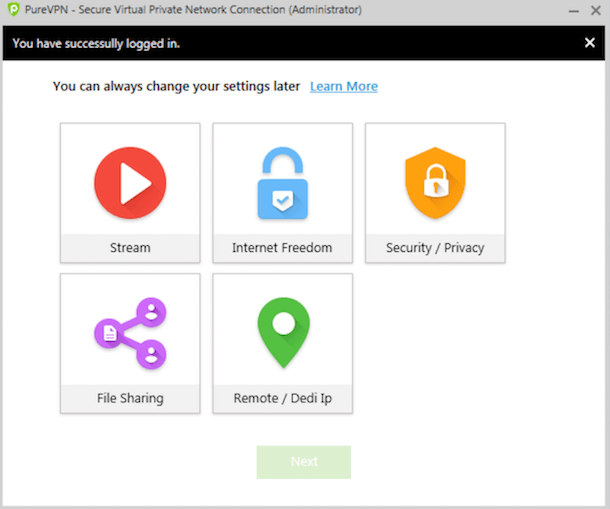Click the PureVPN logo in title bar
610x509 pixels.
(13, 9)
